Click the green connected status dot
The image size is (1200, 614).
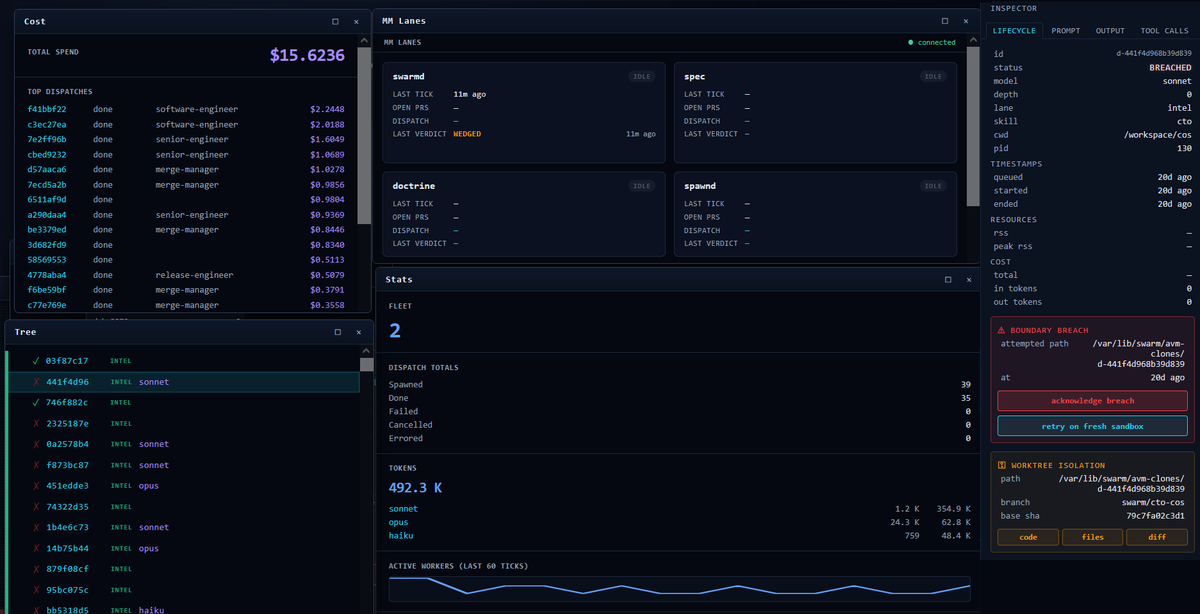pyautogui.click(x=910, y=43)
